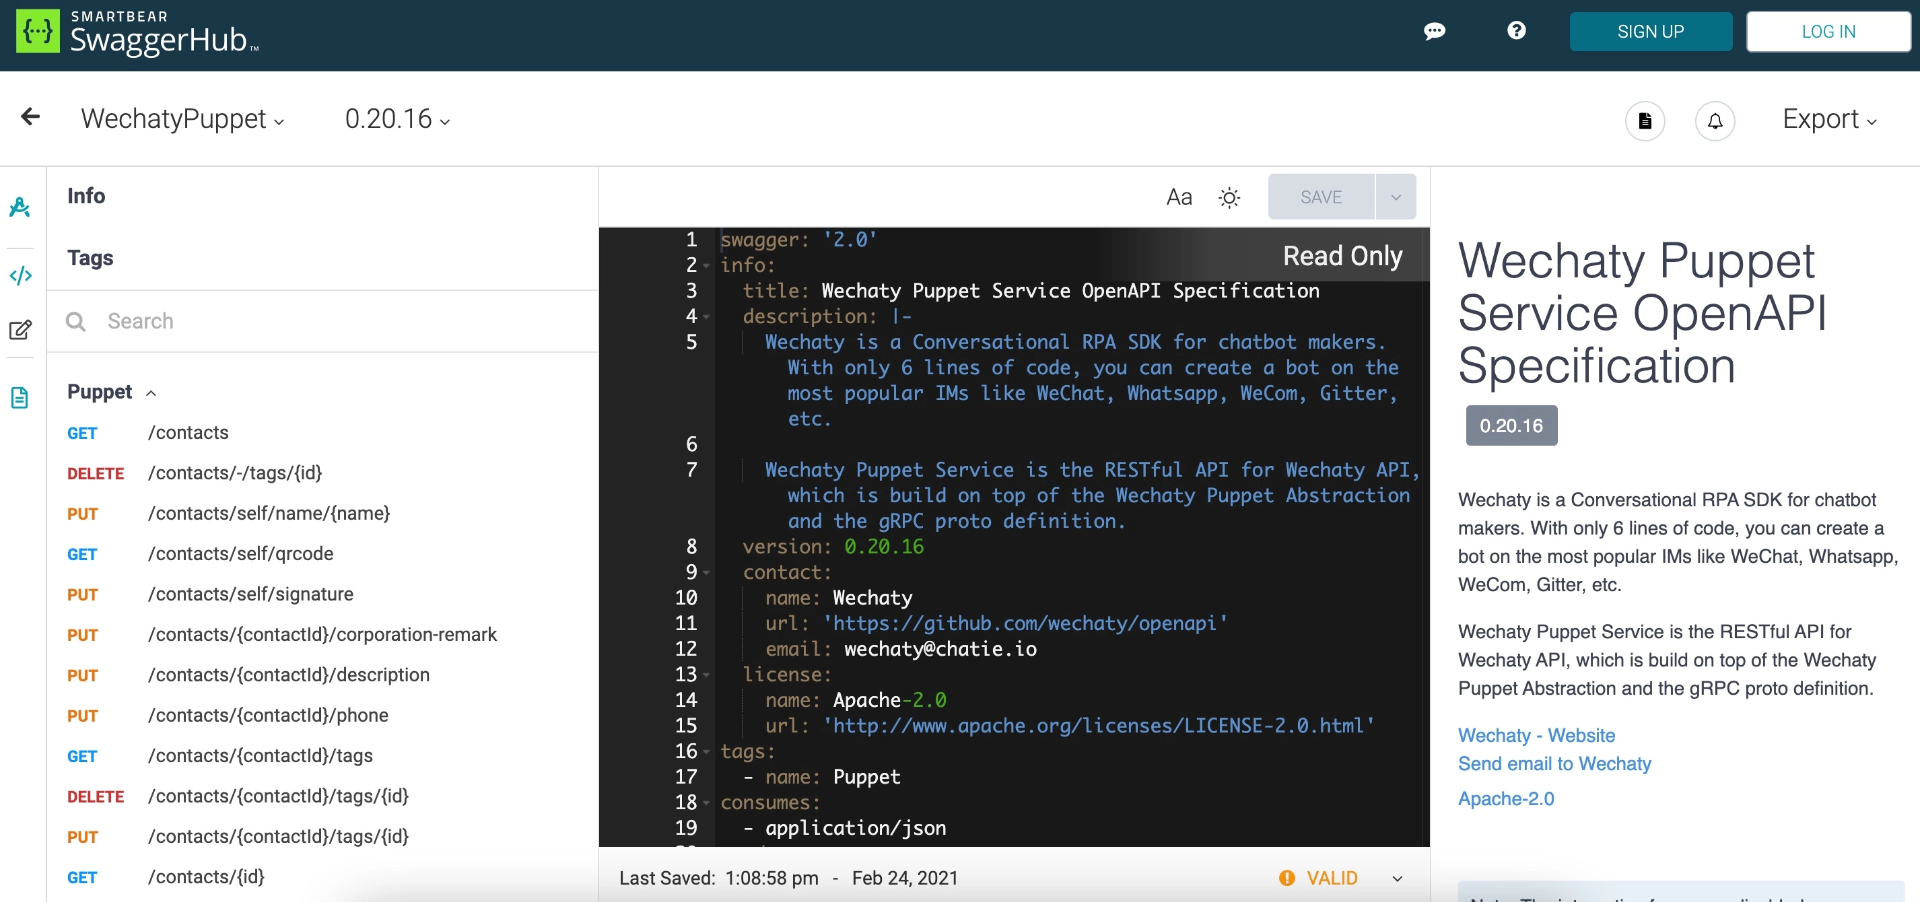
Task: Click the edit pencil icon in left sidebar
Action: 20,329
